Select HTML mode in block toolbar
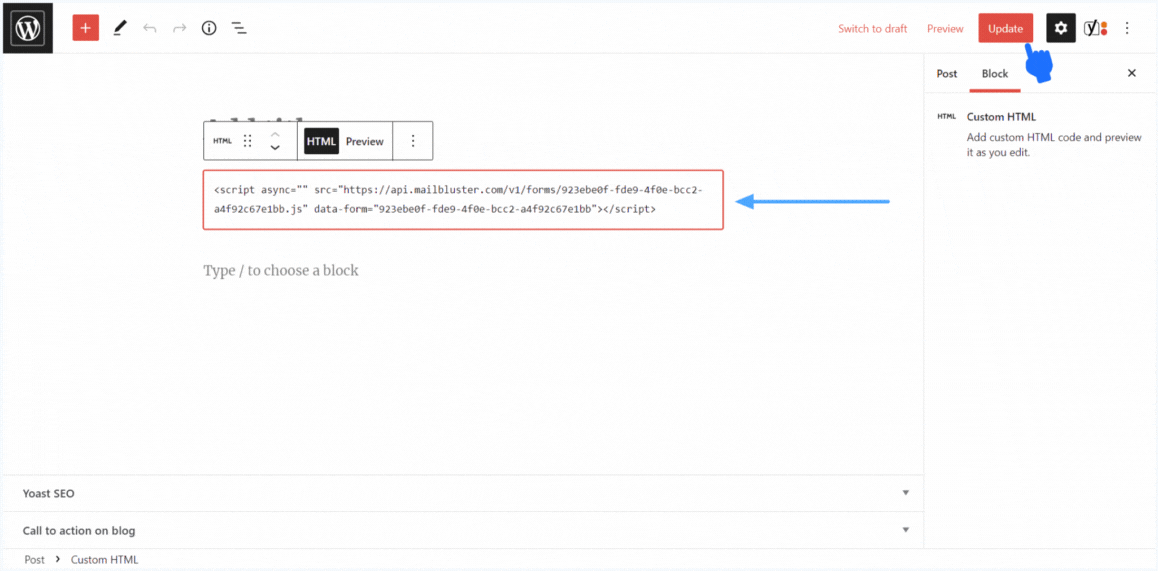Viewport: 1158px width, 571px height. [321, 142]
